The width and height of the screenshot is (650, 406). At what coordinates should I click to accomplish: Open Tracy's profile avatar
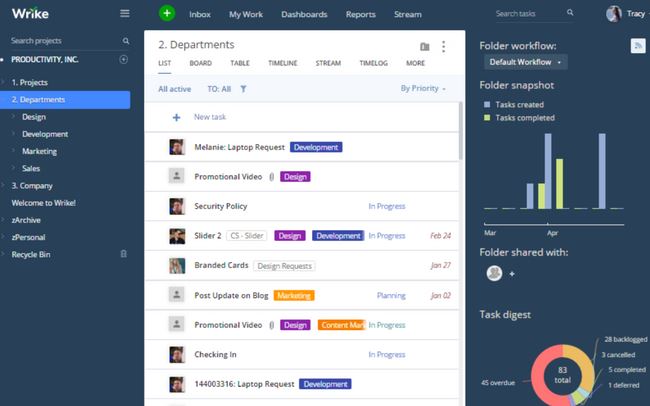coord(614,14)
